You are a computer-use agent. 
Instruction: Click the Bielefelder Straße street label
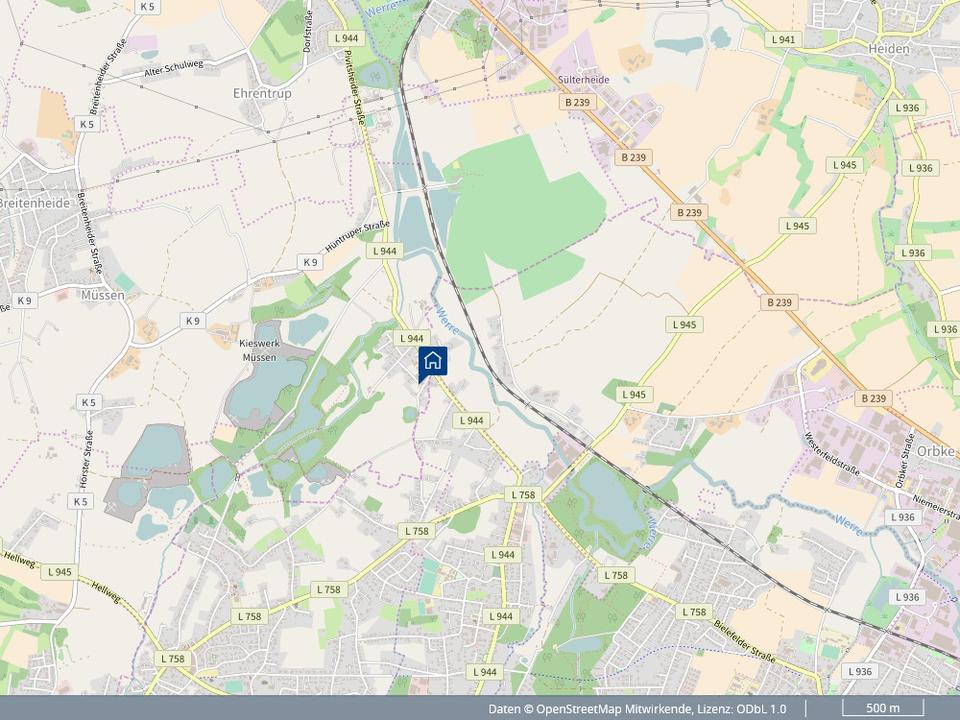click(745, 642)
